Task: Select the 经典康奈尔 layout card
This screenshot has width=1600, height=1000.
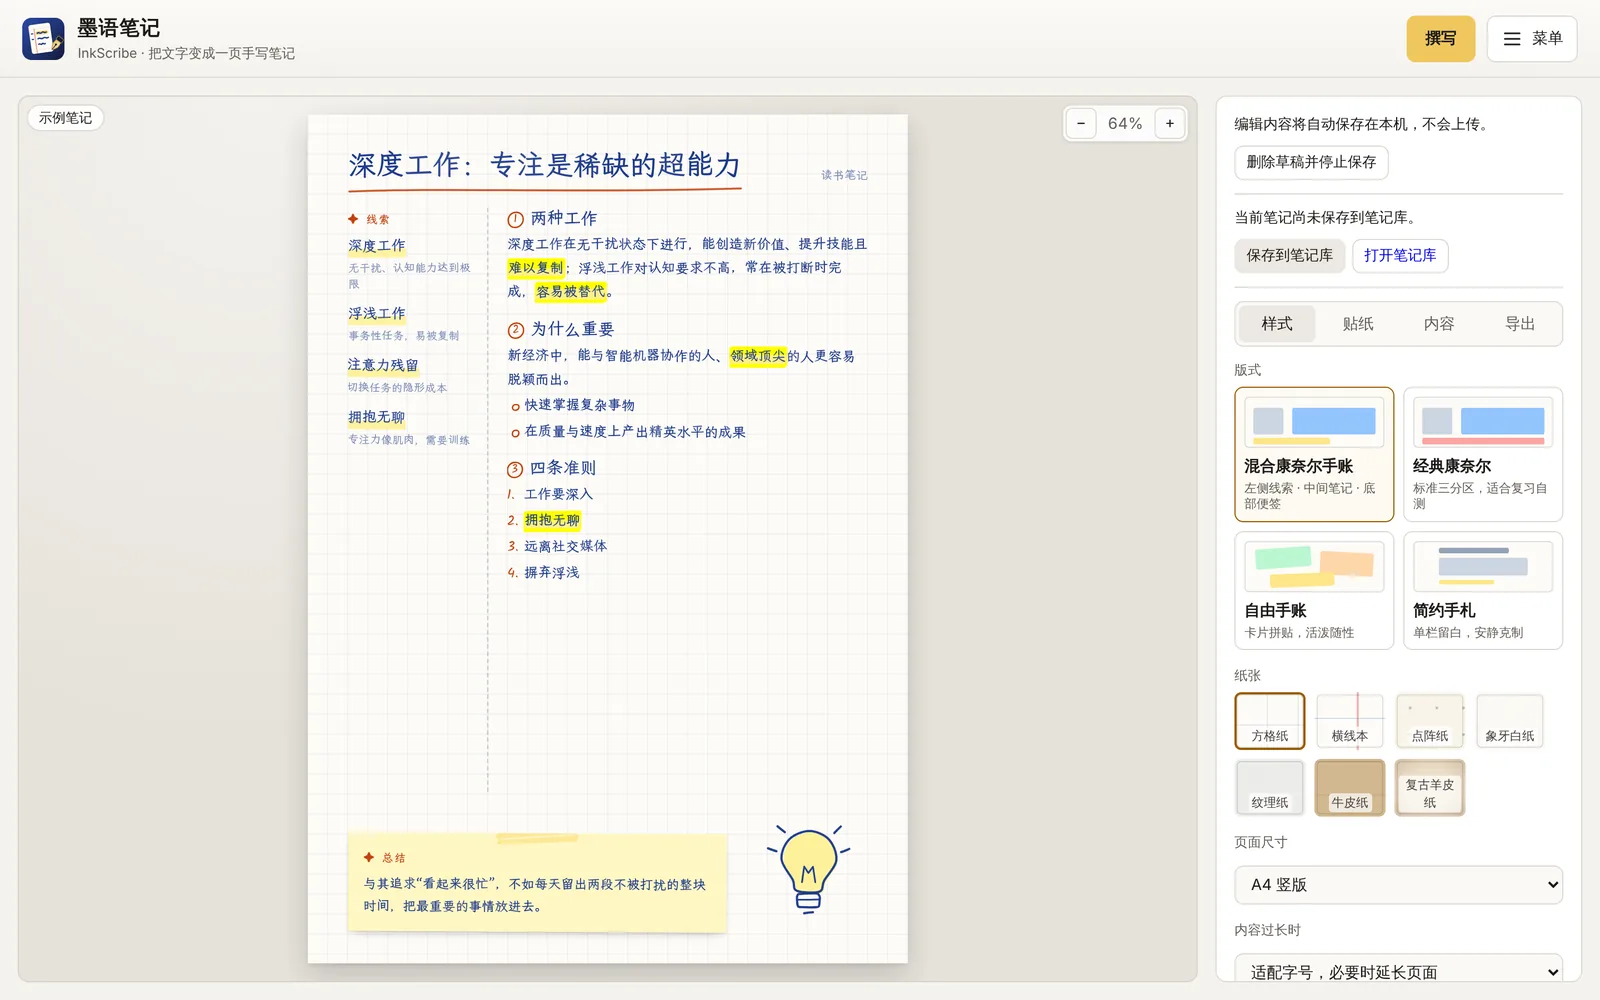Action: [1483, 455]
